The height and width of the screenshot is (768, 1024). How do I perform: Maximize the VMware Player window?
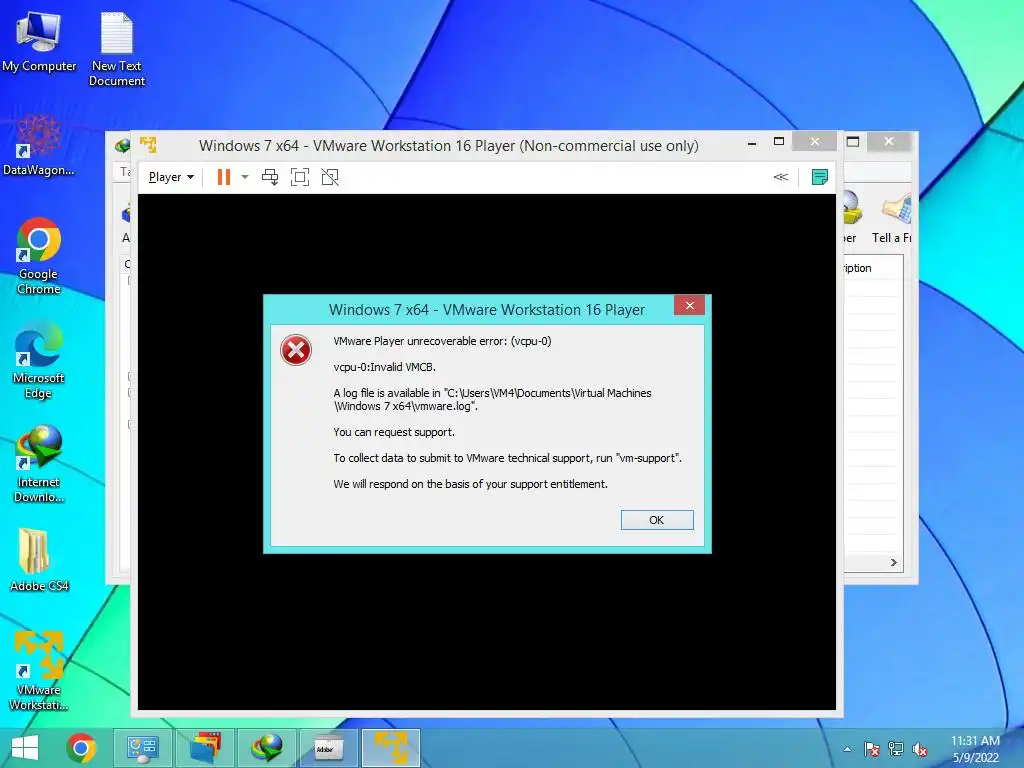click(x=778, y=141)
